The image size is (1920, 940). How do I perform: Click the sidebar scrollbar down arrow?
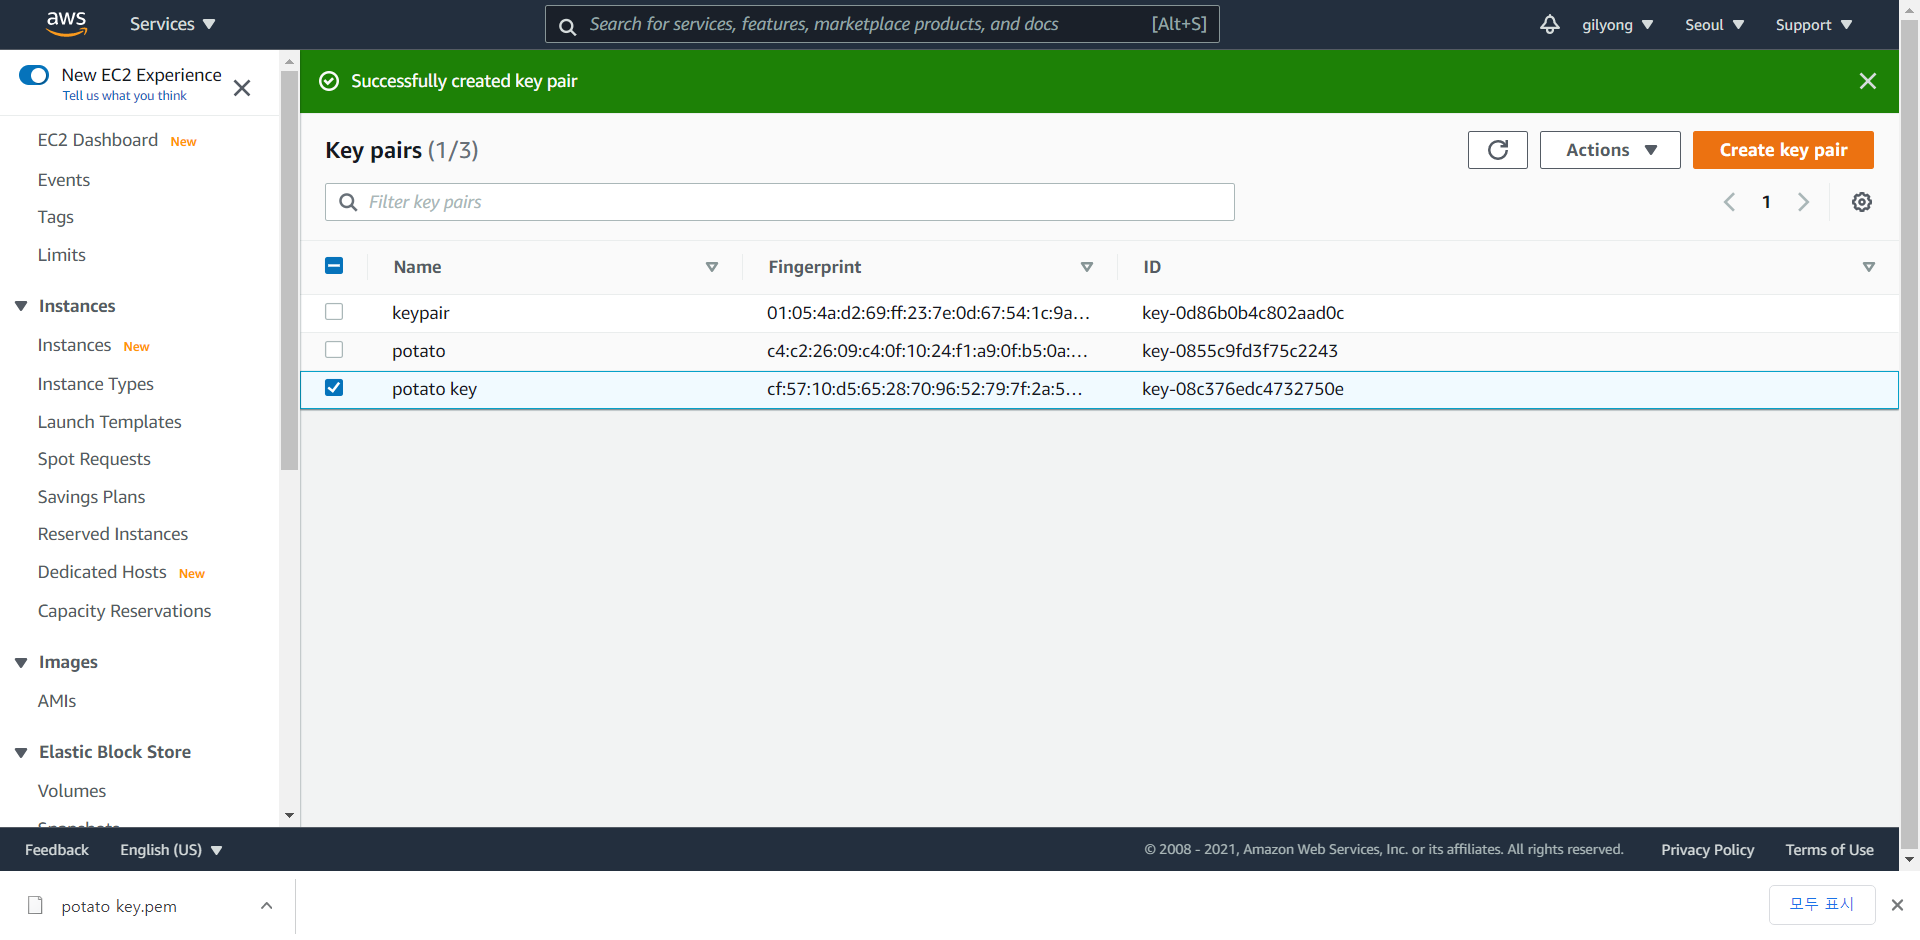[289, 816]
